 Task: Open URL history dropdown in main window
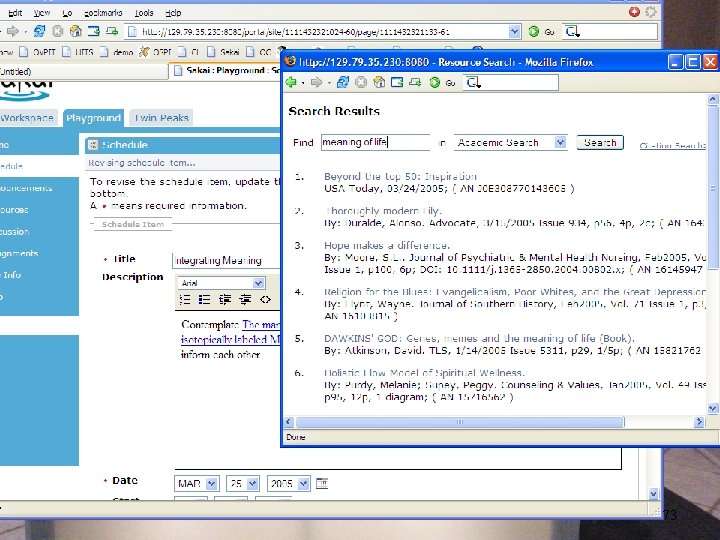point(514,31)
